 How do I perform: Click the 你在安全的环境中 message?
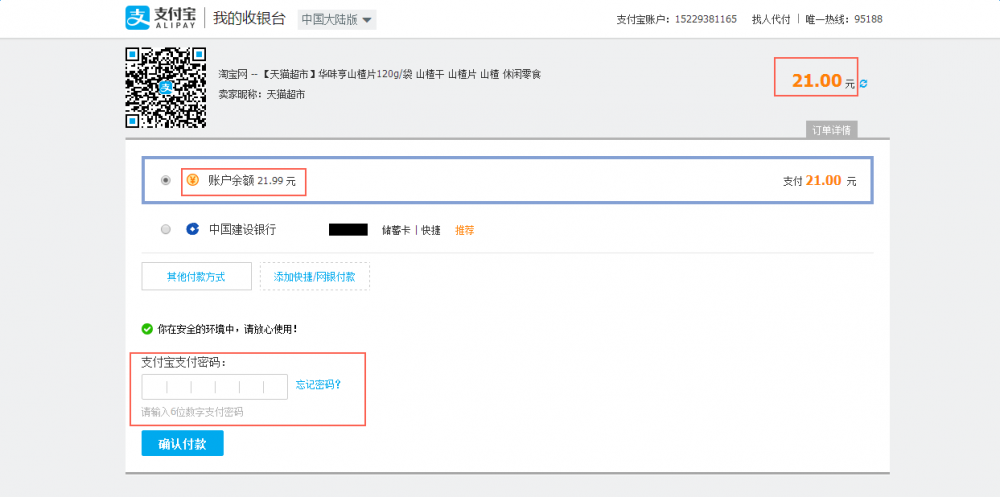click(227, 330)
